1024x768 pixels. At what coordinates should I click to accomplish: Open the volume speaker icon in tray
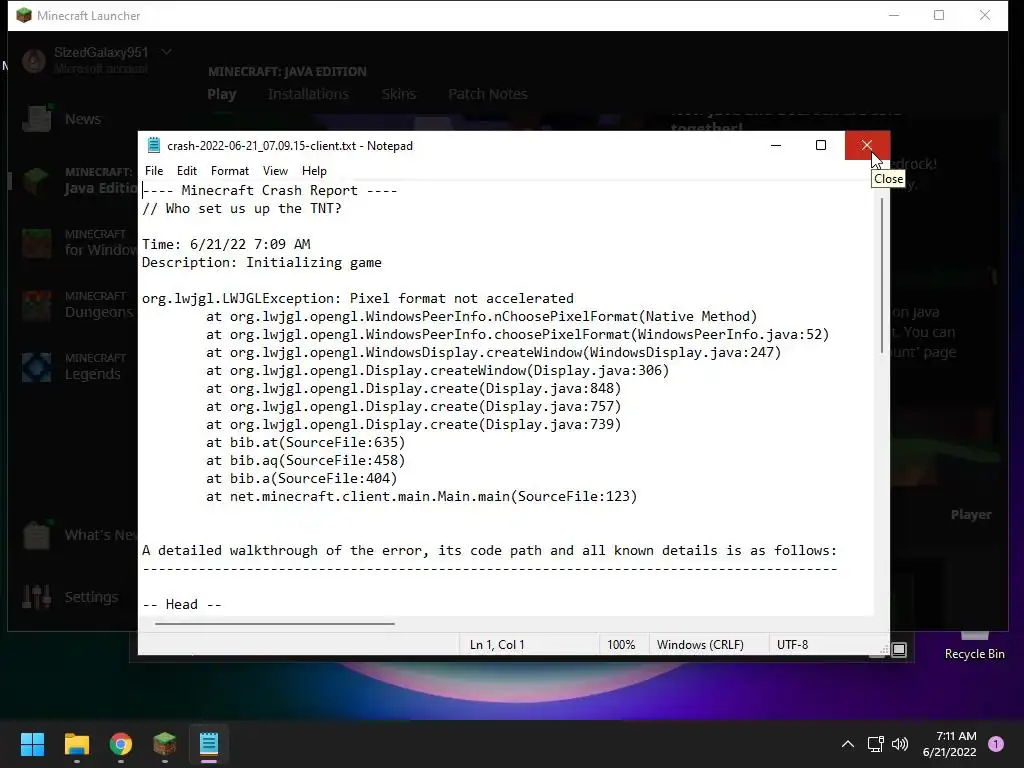point(900,744)
